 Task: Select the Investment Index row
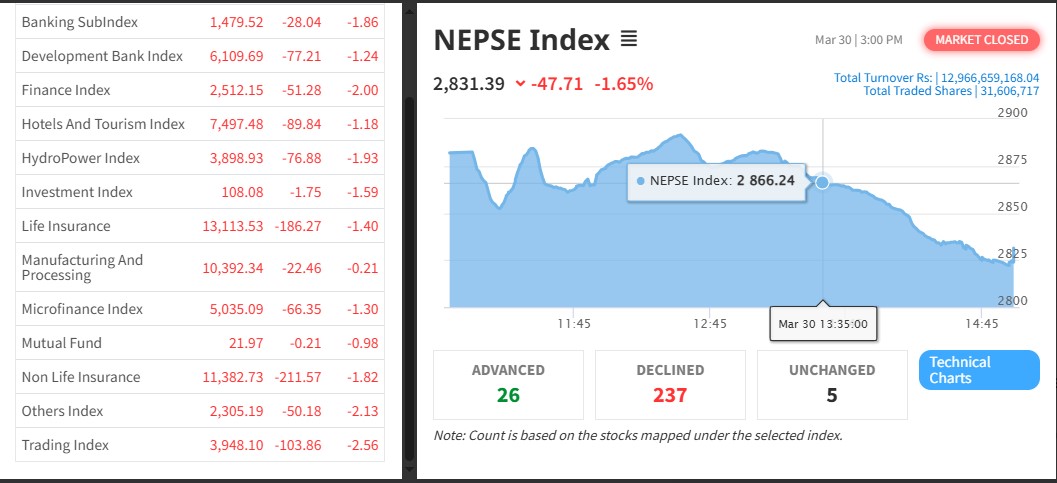click(77, 192)
